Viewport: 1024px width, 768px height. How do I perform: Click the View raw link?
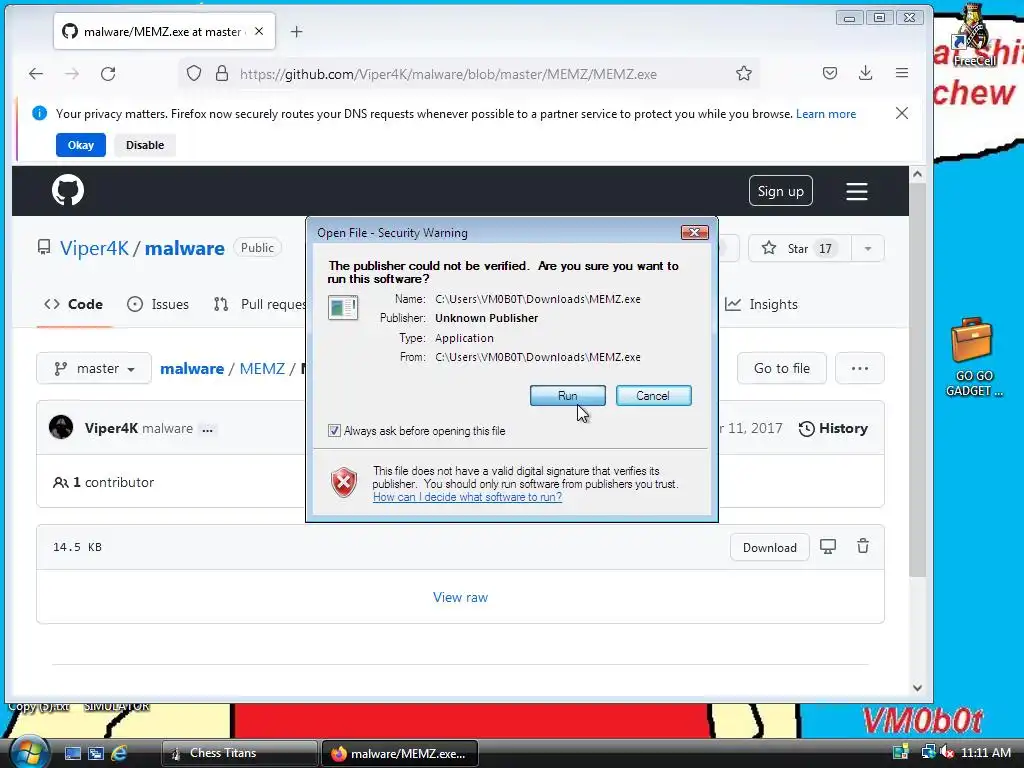point(460,597)
